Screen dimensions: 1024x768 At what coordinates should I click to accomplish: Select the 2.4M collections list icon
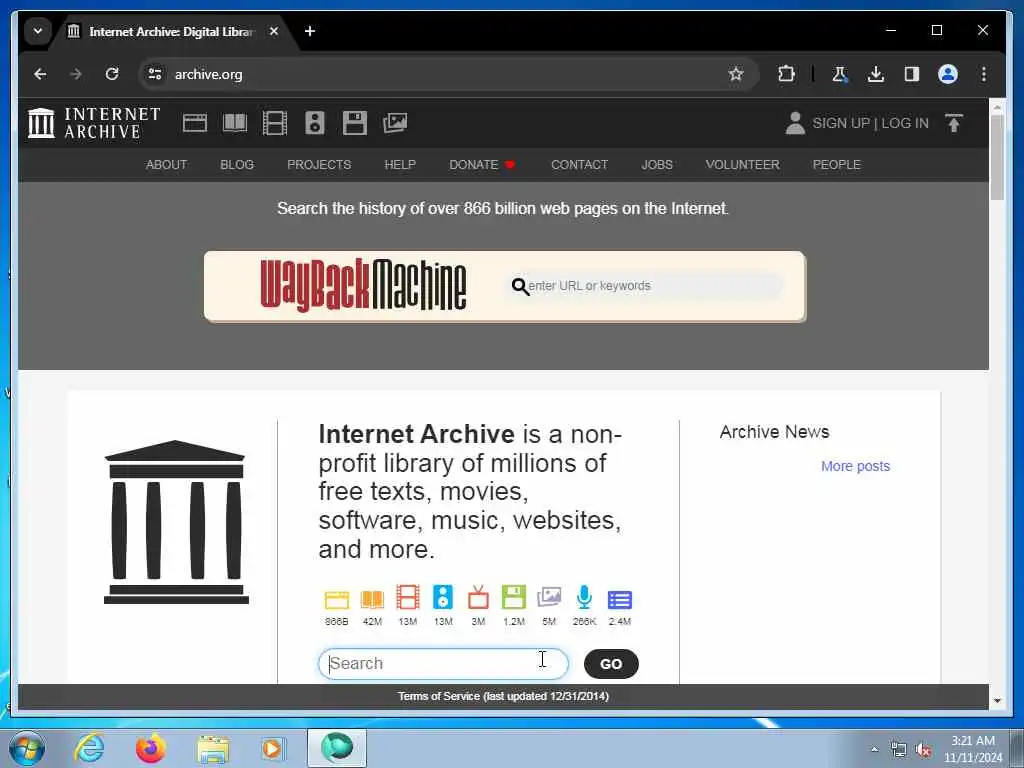pyautogui.click(x=620, y=600)
